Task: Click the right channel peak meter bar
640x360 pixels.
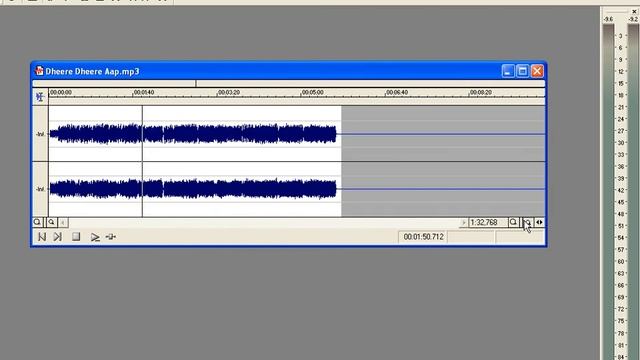Action: pyautogui.click(x=633, y=192)
